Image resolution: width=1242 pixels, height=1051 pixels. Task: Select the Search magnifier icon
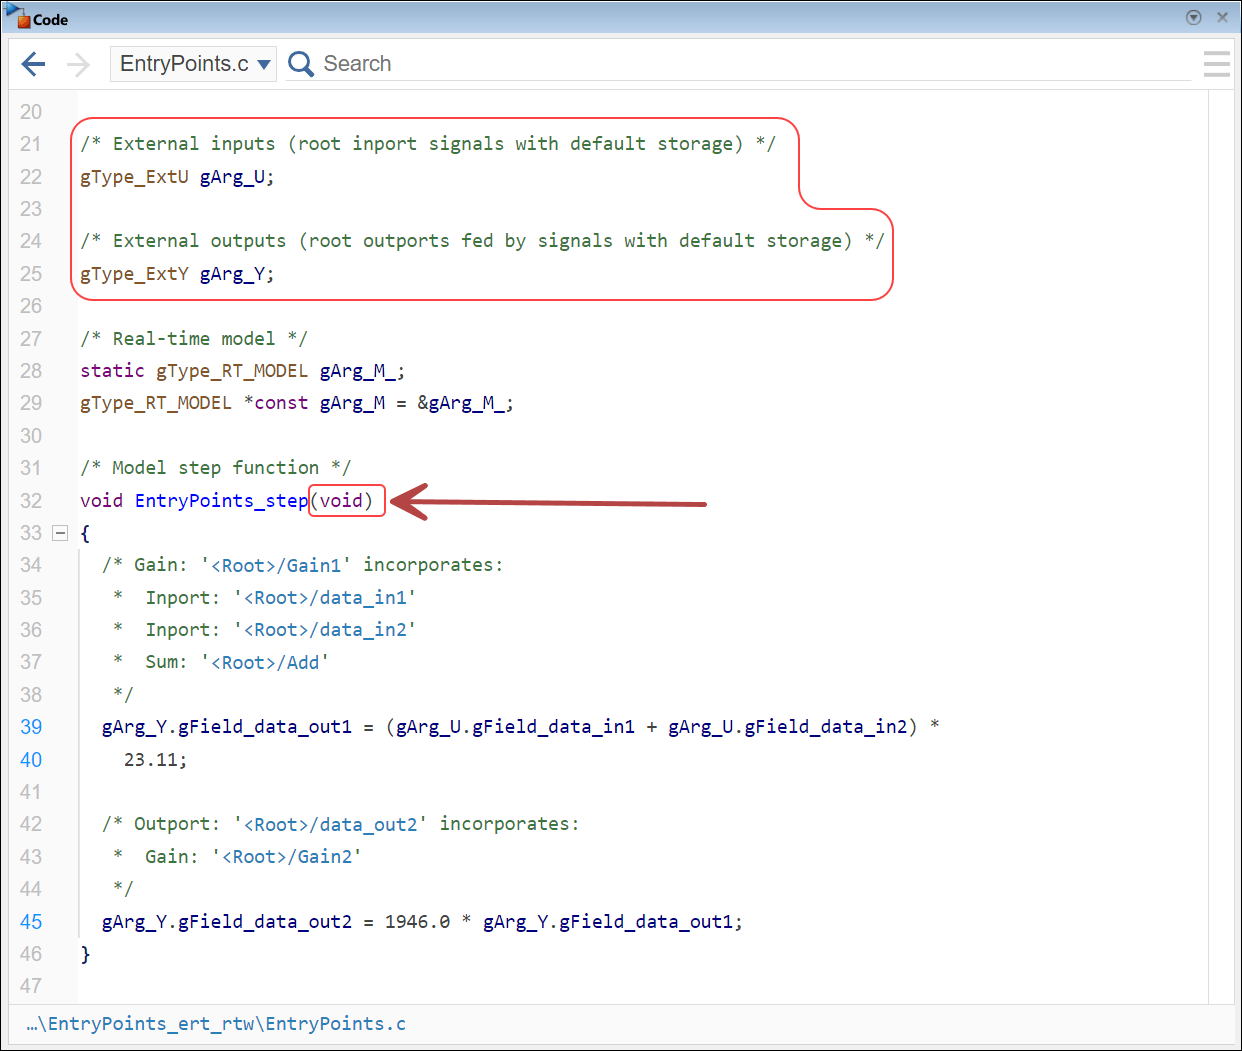click(x=301, y=63)
